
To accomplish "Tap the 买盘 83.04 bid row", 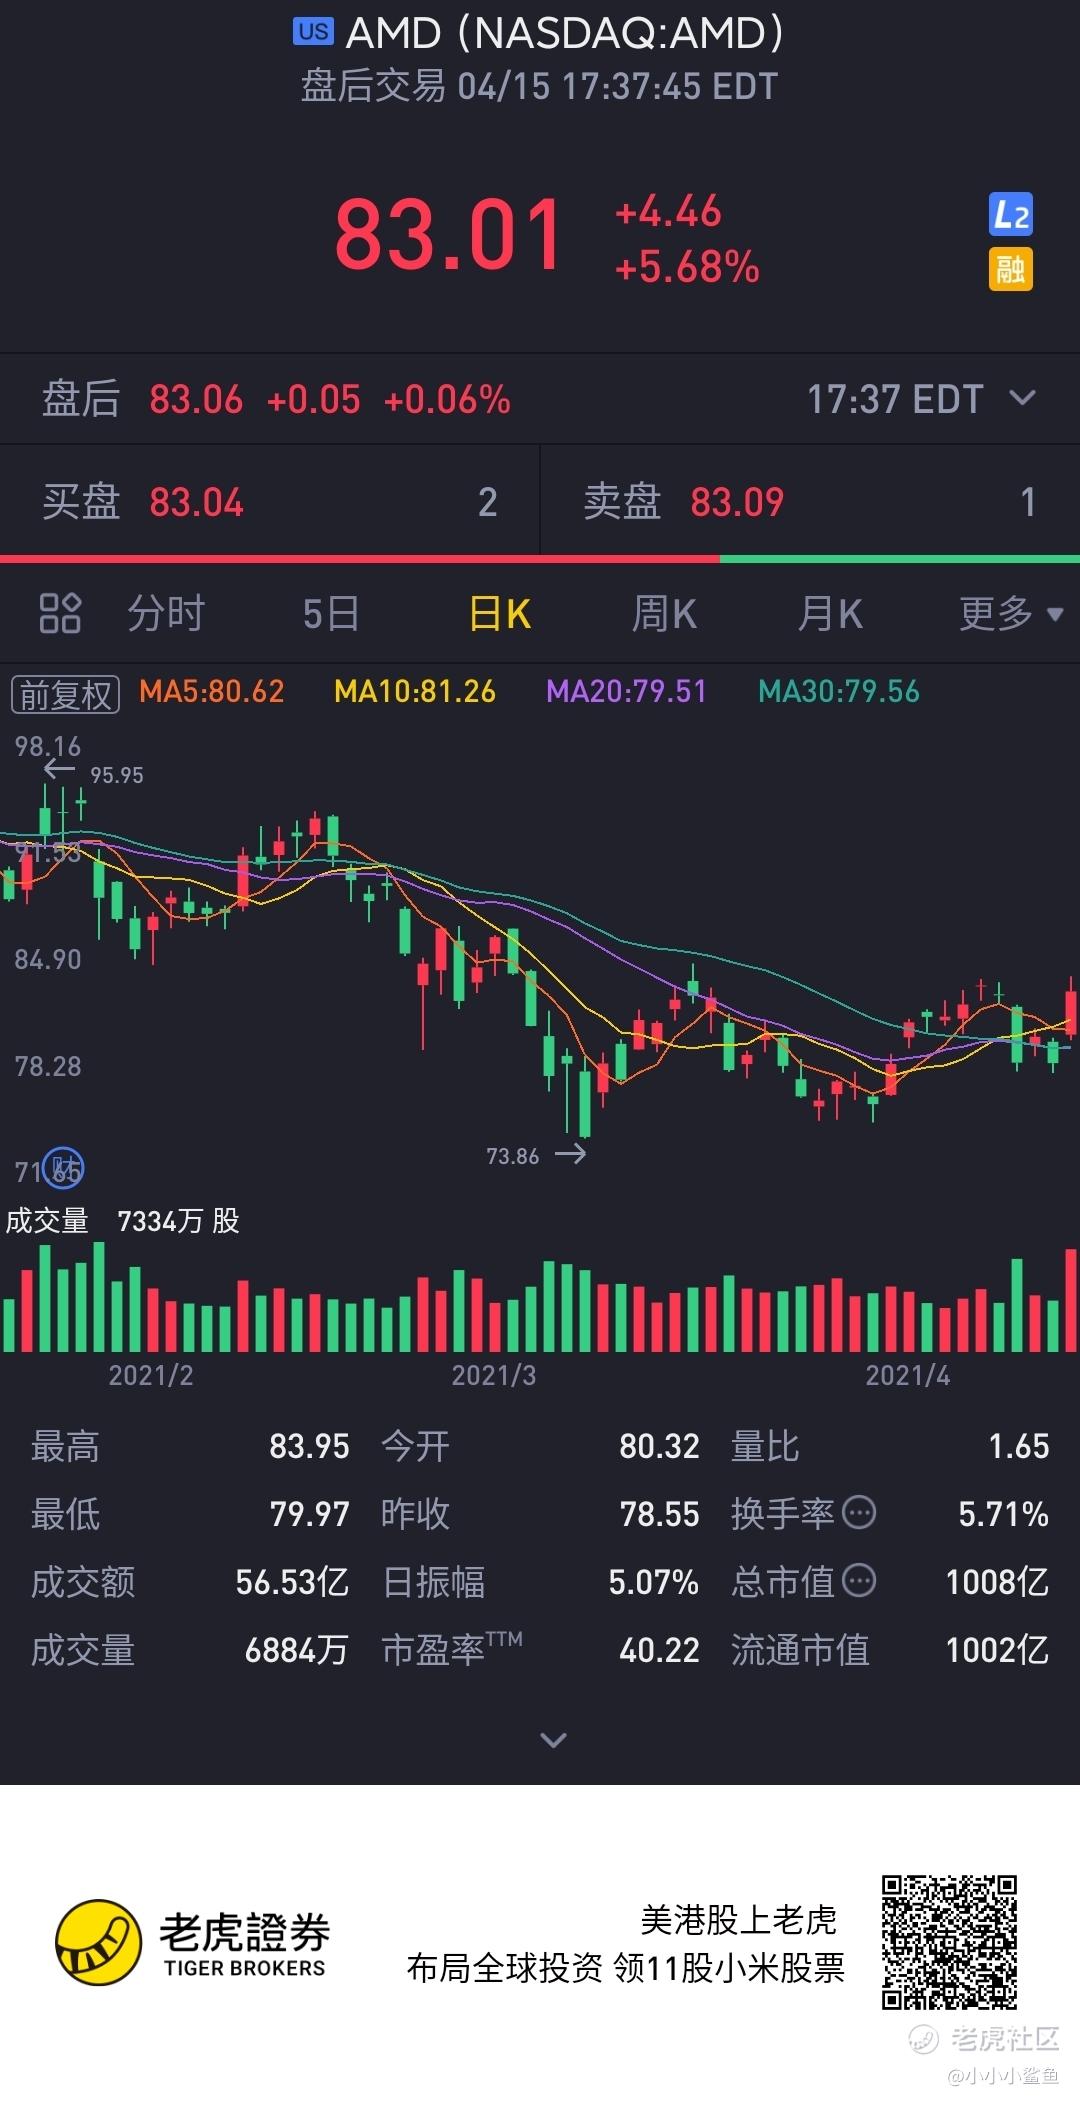I will [x=270, y=501].
